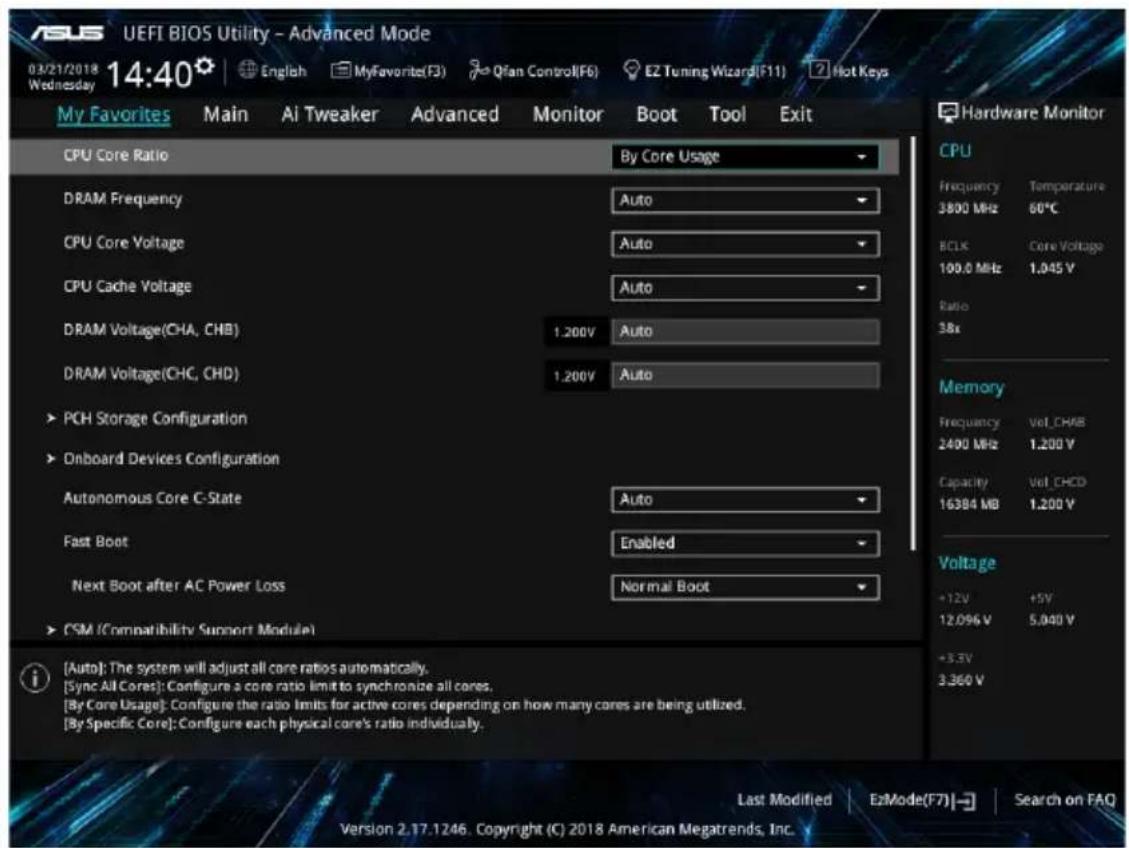Click the BCLK 100.0 MHz value
The width and height of the screenshot is (1129, 848).
pyautogui.click(x=970, y=269)
